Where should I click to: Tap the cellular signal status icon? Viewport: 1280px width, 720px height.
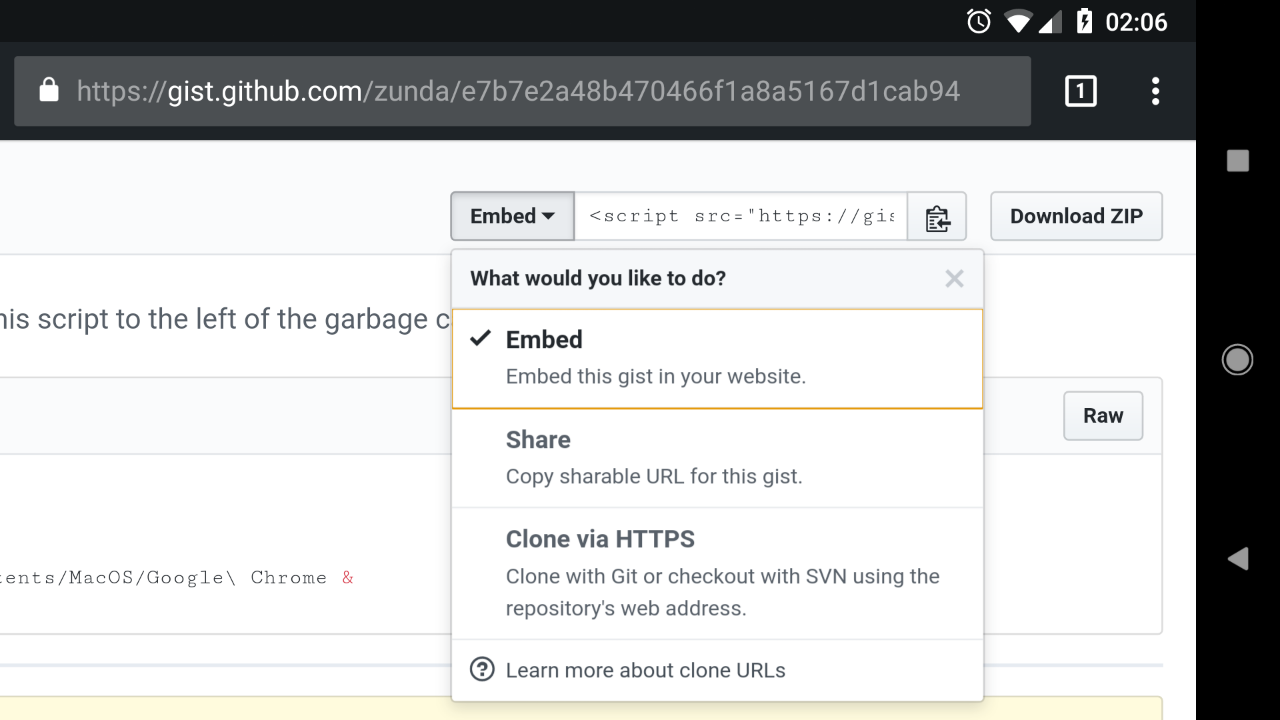tap(1049, 21)
